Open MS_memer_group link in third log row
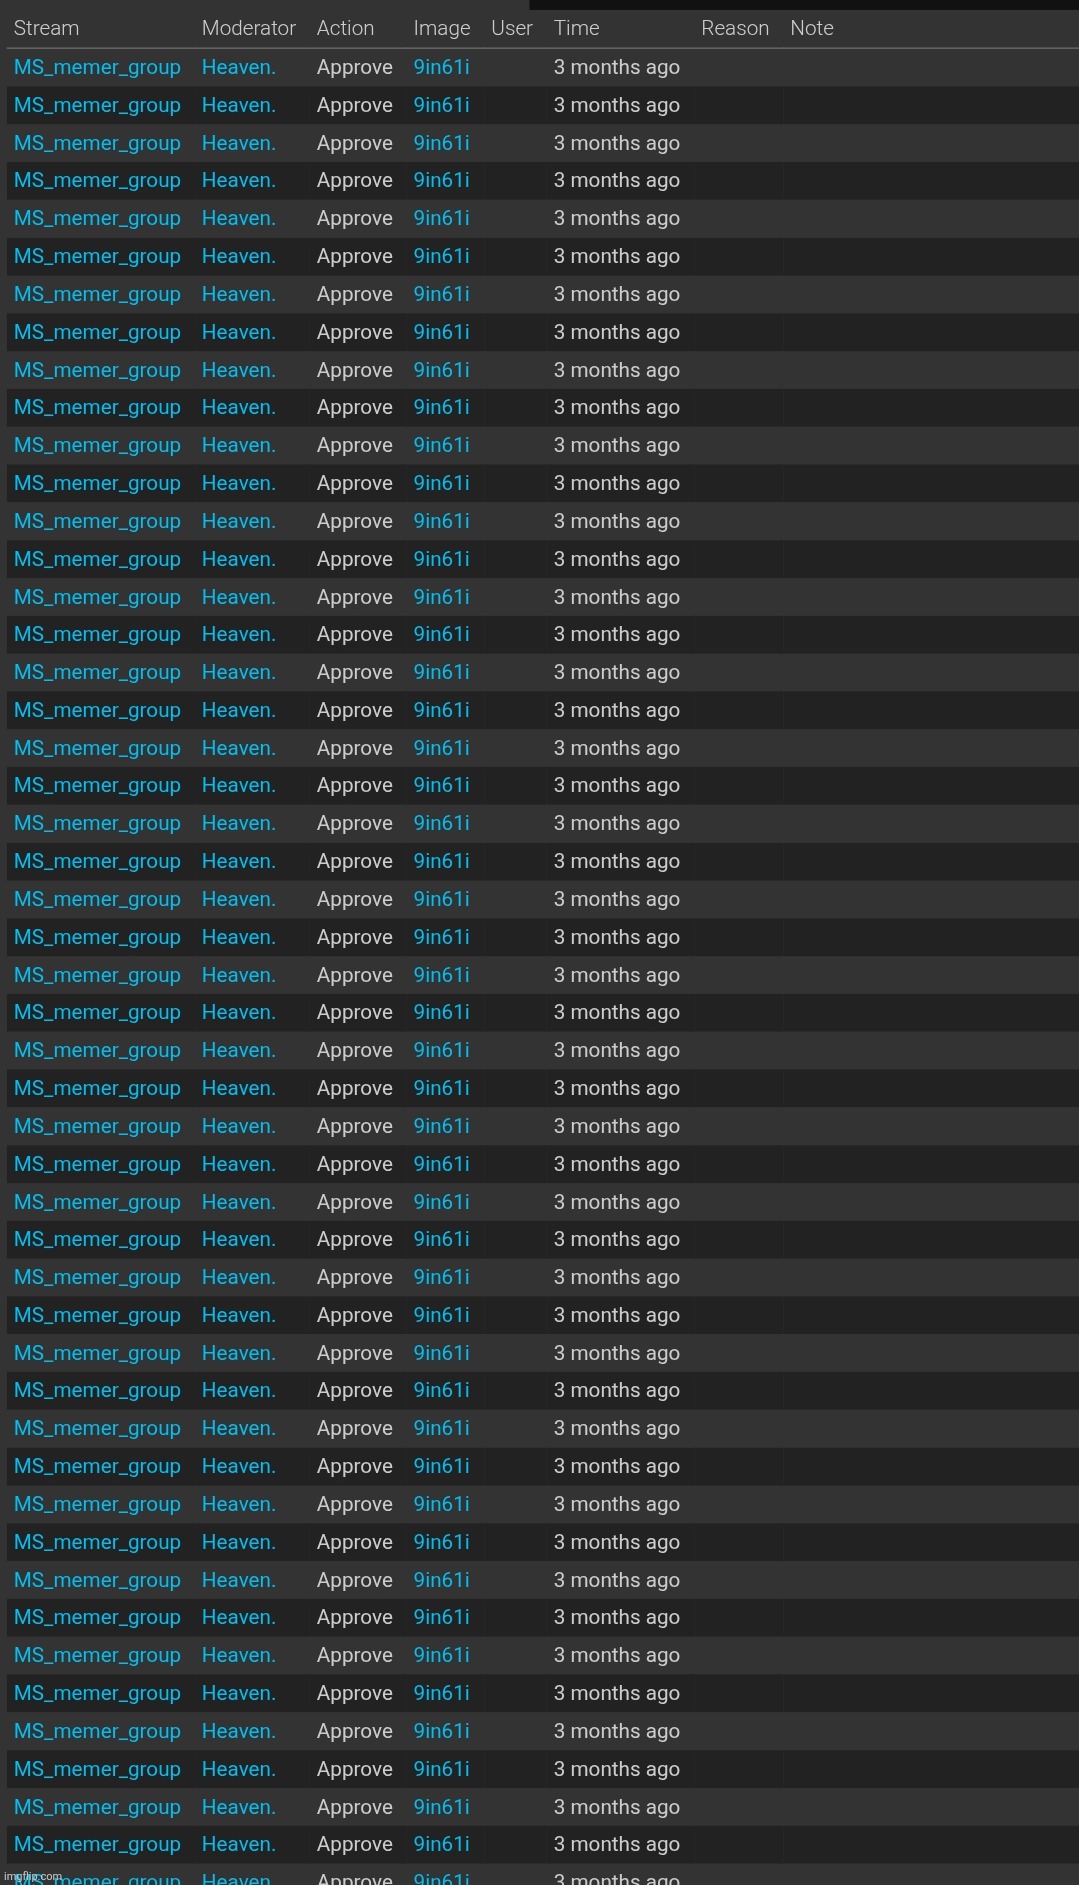 pos(97,143)
